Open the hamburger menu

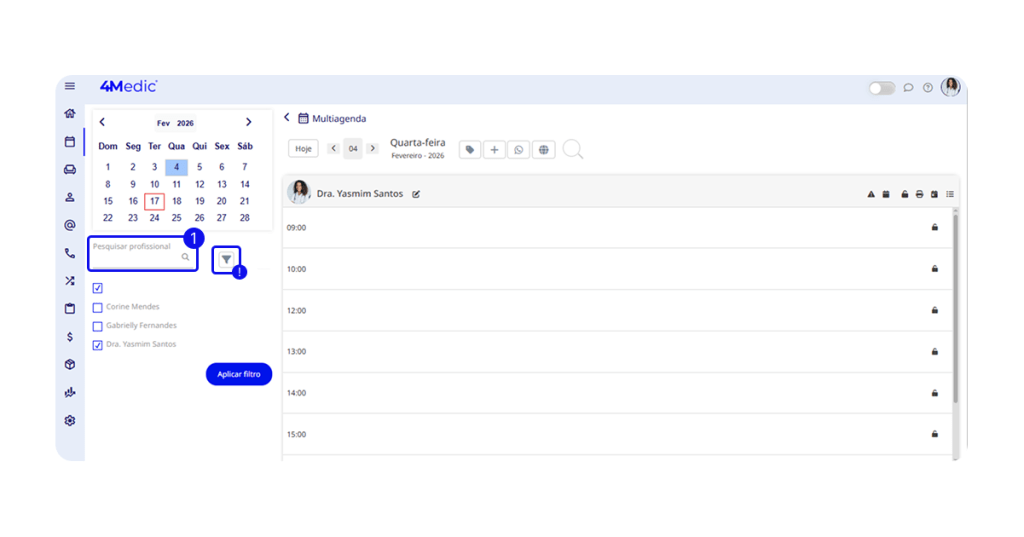(x=70, y=87)
